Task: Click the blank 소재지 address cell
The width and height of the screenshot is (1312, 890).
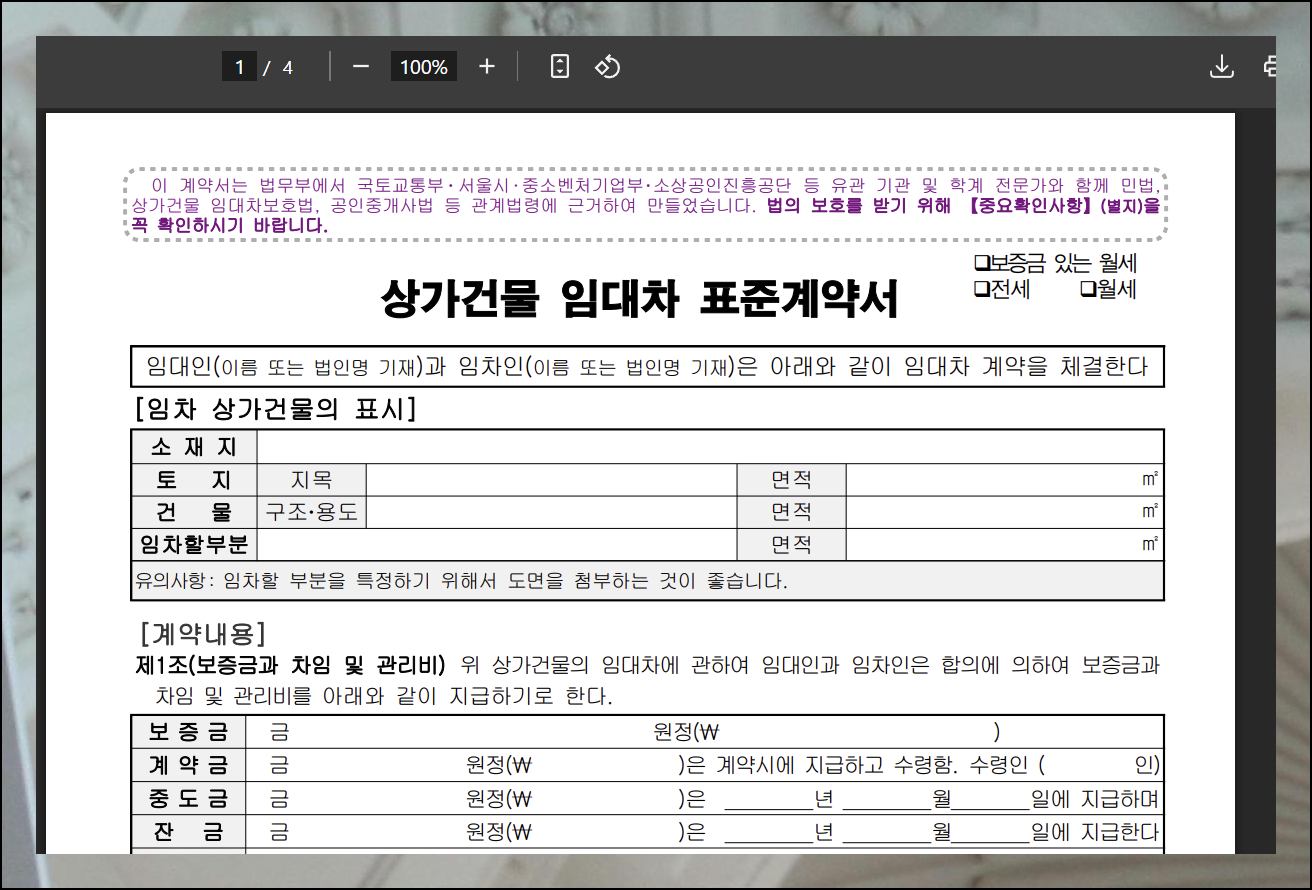Action: coord(711,447)
